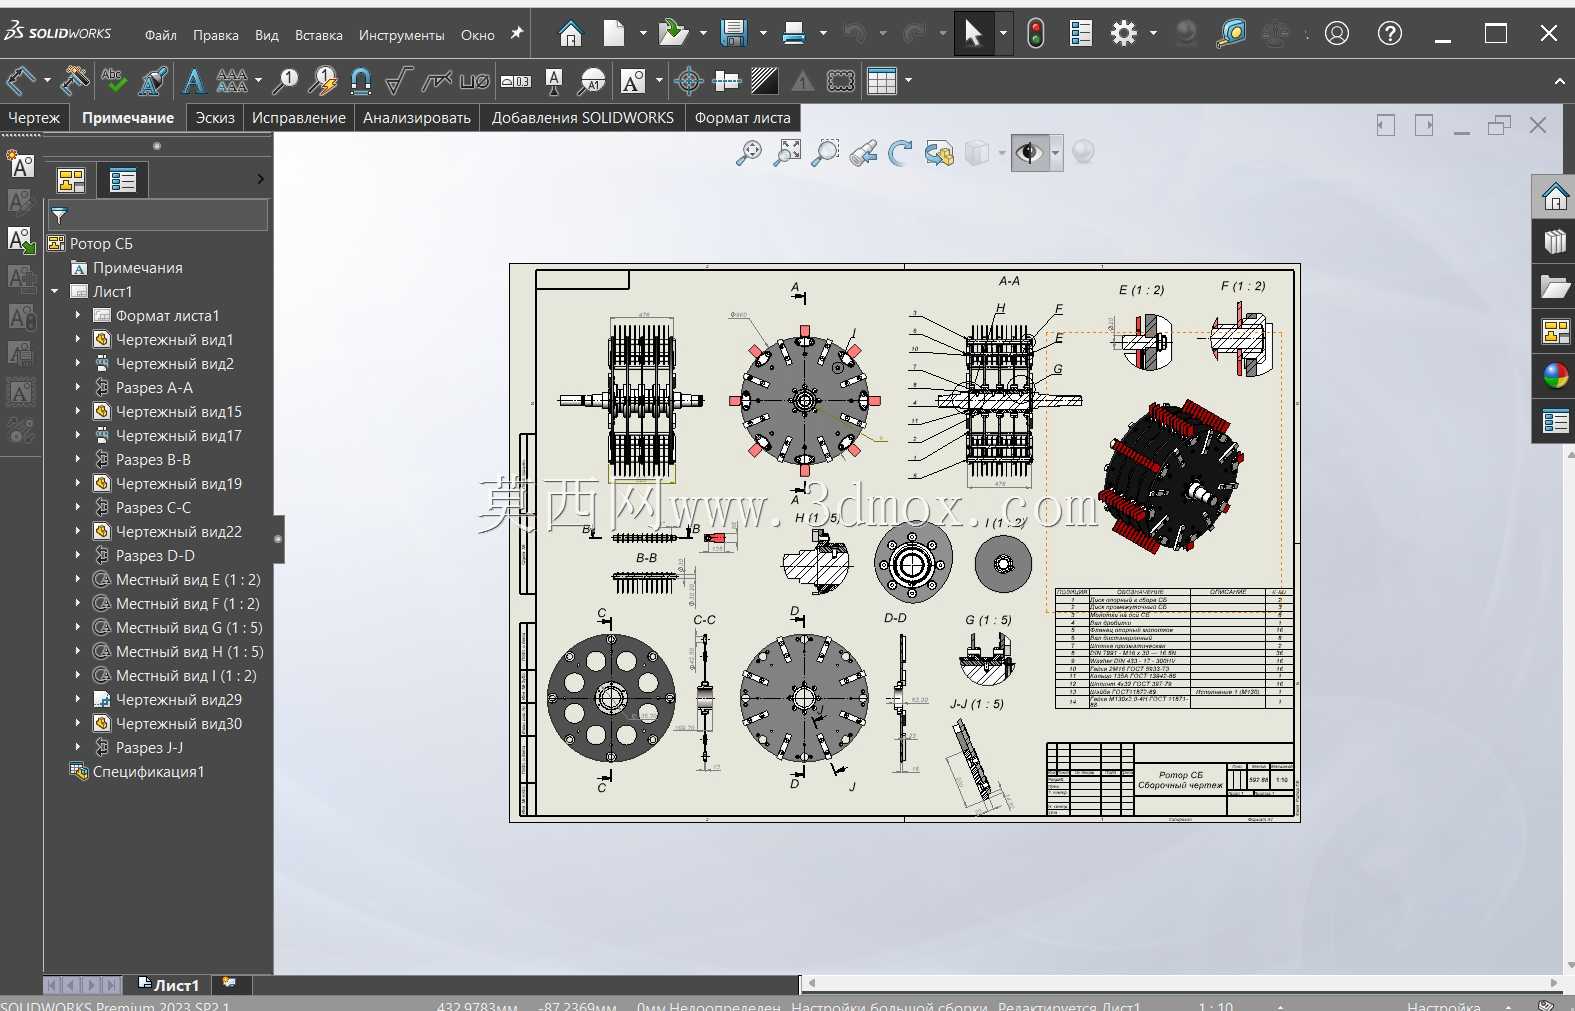
Task: Toggle the Hide/Show Items eye button
Action: click(x=1029, y=153)
